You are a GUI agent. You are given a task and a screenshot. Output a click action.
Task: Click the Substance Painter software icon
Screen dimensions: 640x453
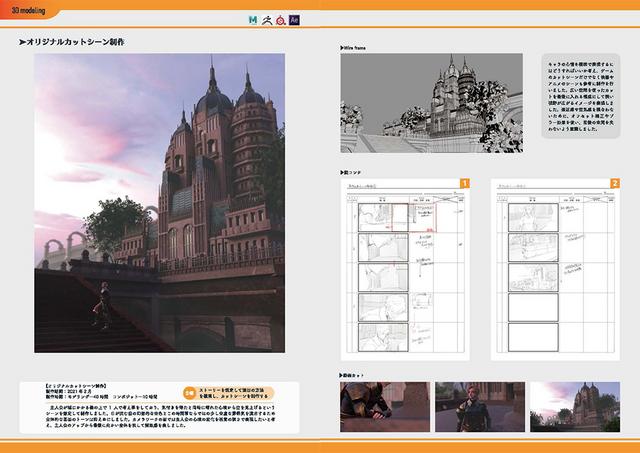pos(280,20)
